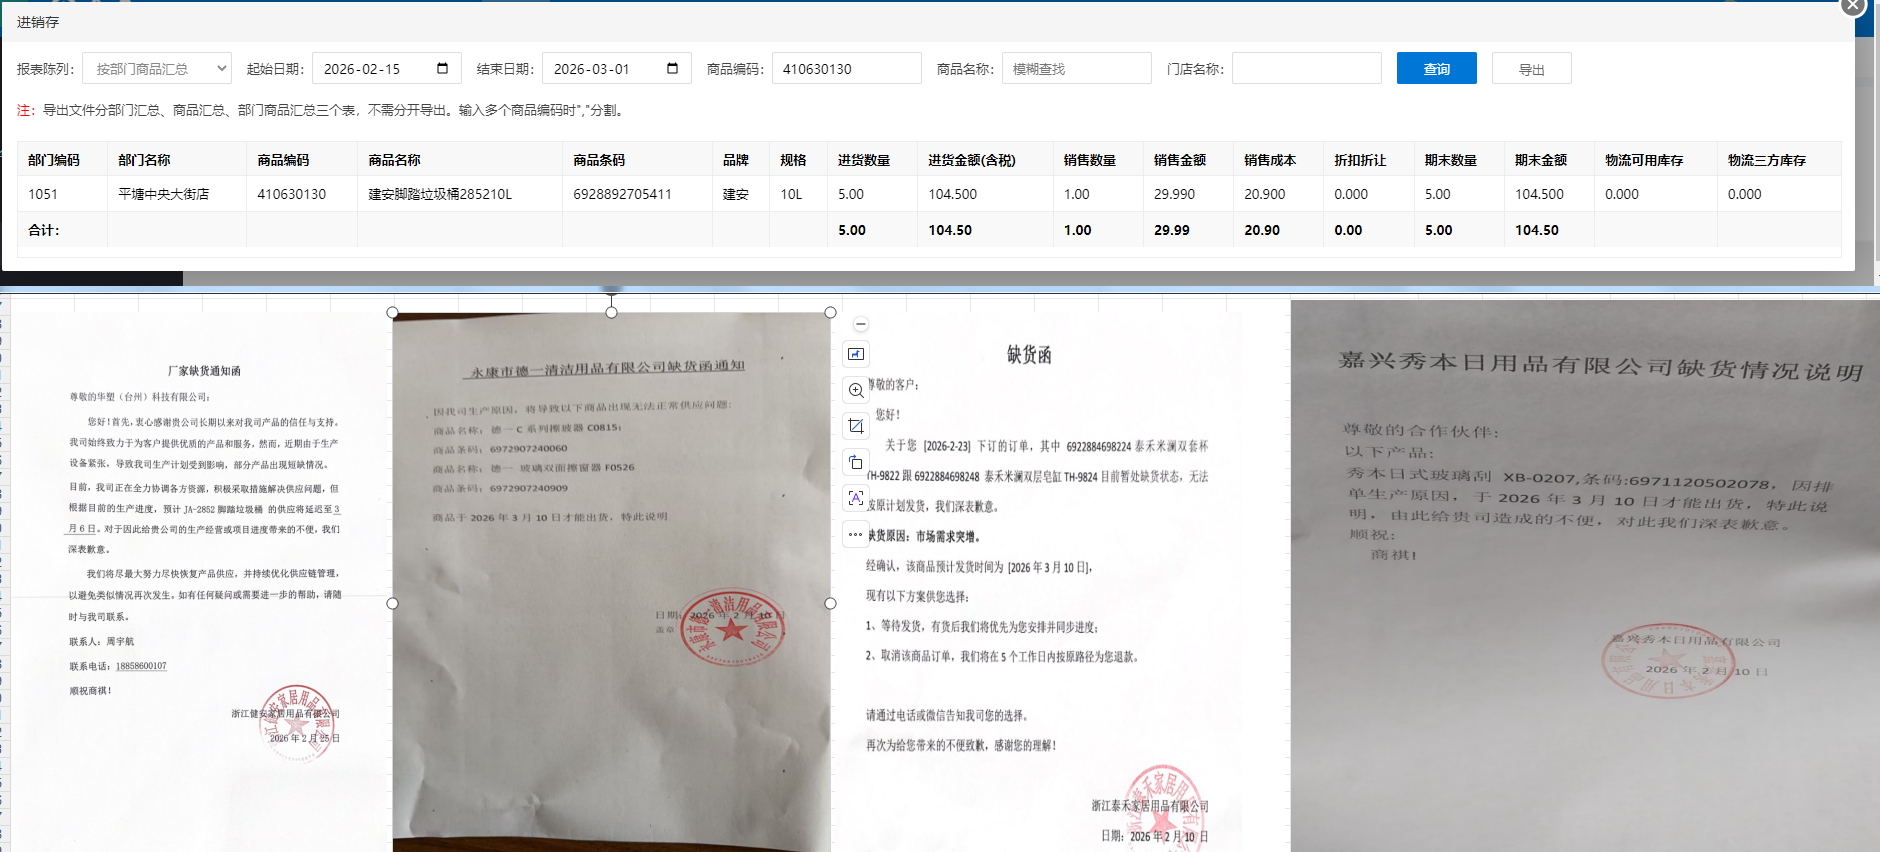Image resolution: width=1880 pixels, height=852 pixels.
Task: Click the 平塘中央大街店 table cell
Action: tap(164, 194)
